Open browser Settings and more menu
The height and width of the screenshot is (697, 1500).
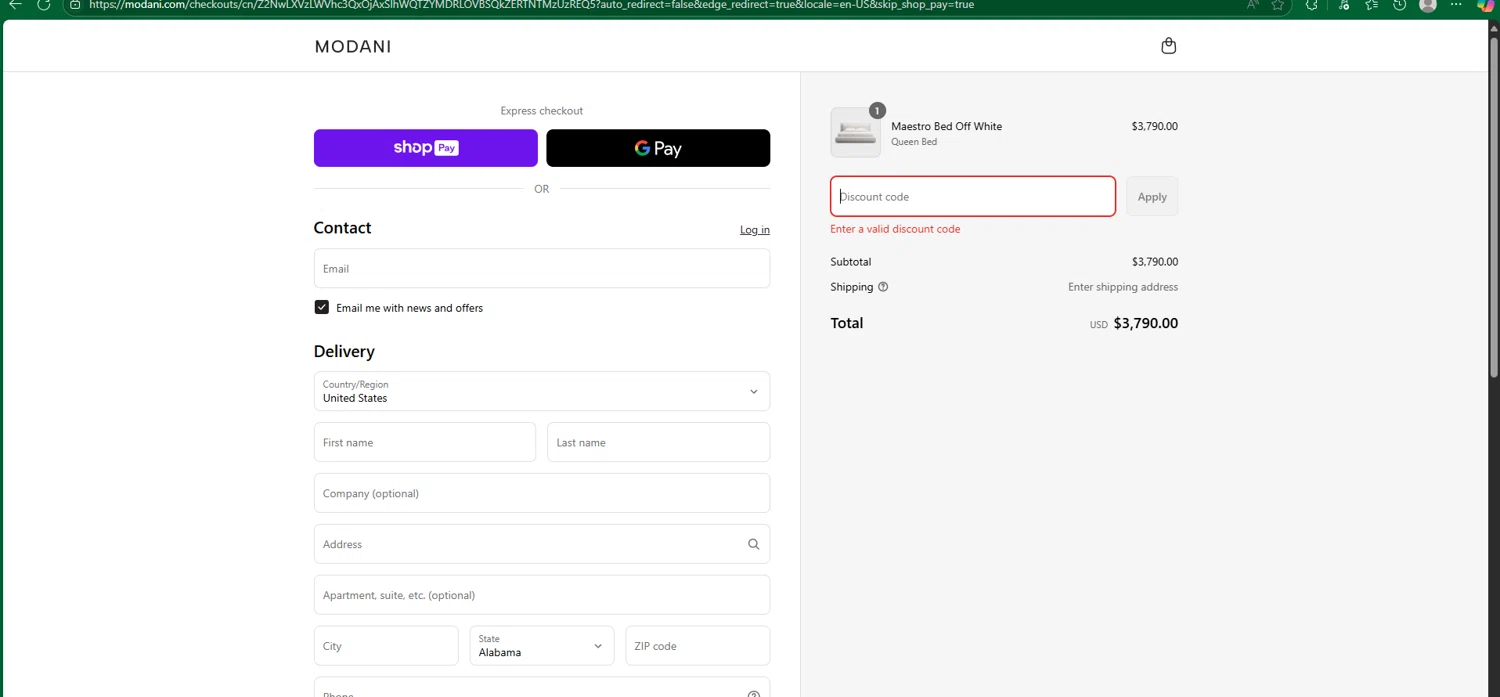1456,5
